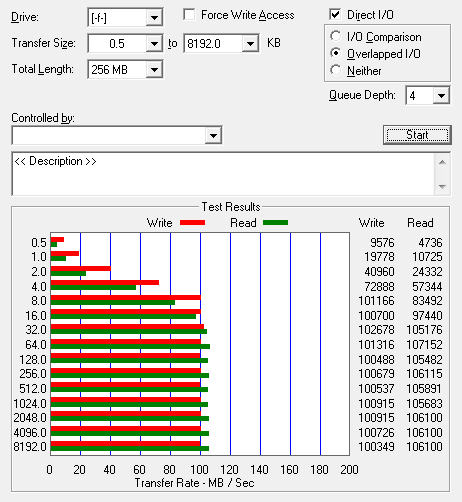Open the Drive dropdown list
Image resolution: width=462 pixels, height=502 pixels.
[154, 17]
